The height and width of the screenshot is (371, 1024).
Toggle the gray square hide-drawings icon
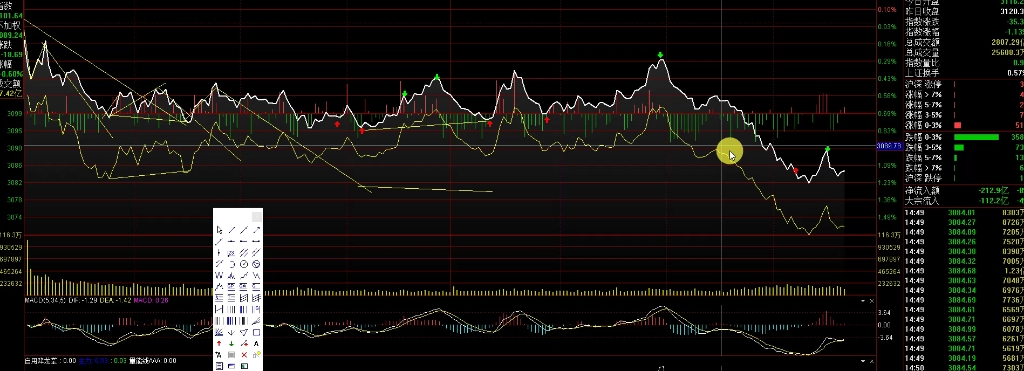click(x=231, y=355)
